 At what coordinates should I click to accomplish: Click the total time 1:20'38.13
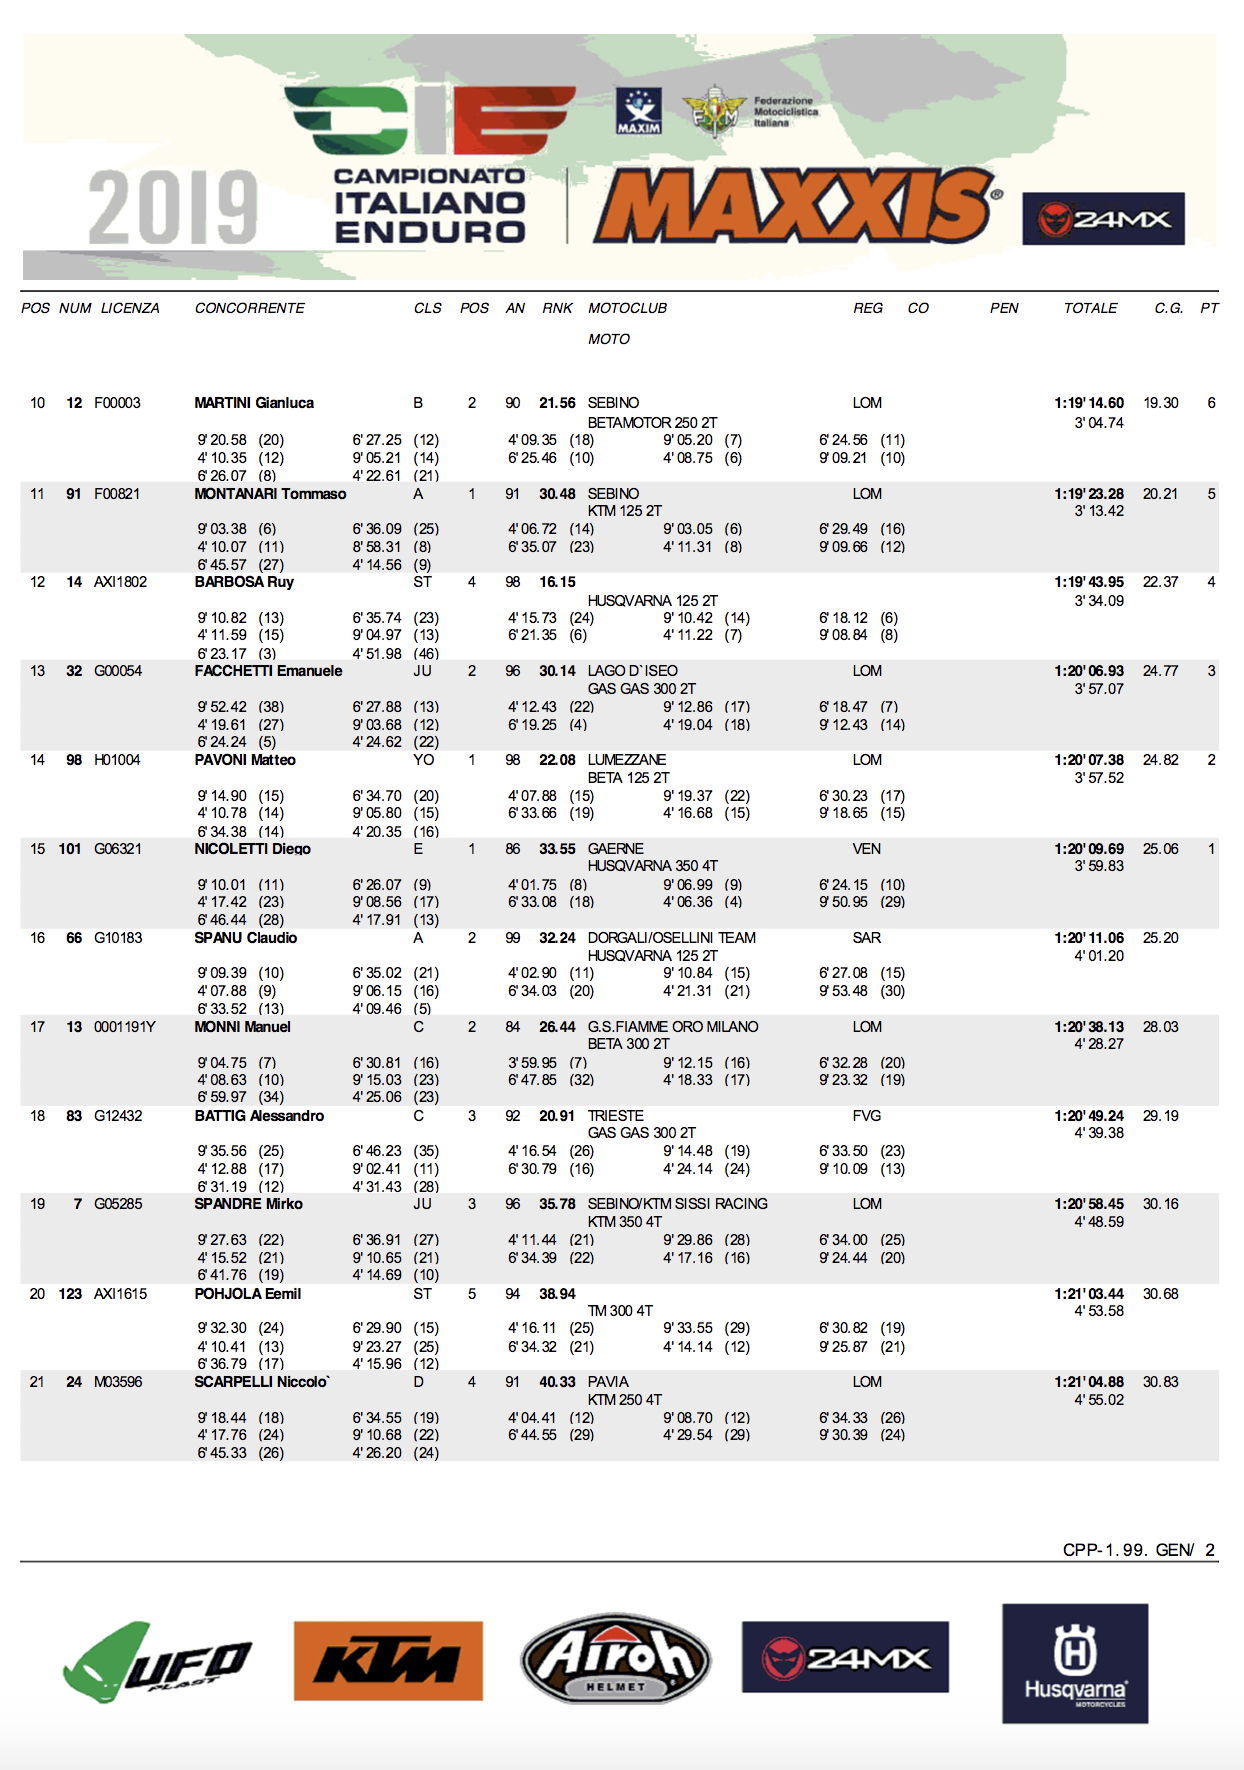[x=1088, y=1027]
